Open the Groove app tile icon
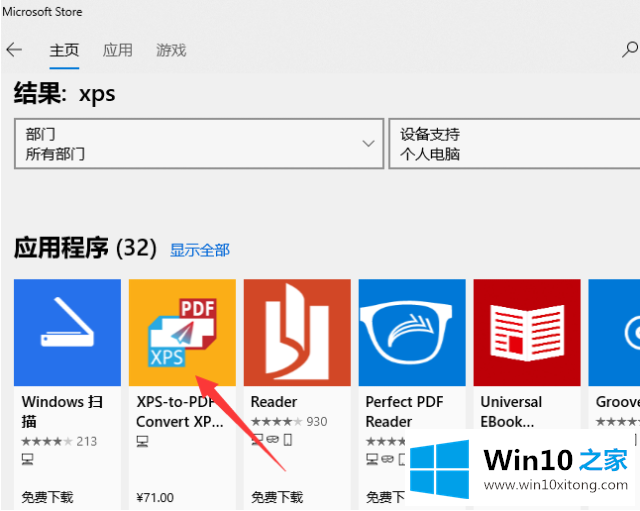Image resolution: width=640 pixels, height=511 pixels. (x=614, y=333)
